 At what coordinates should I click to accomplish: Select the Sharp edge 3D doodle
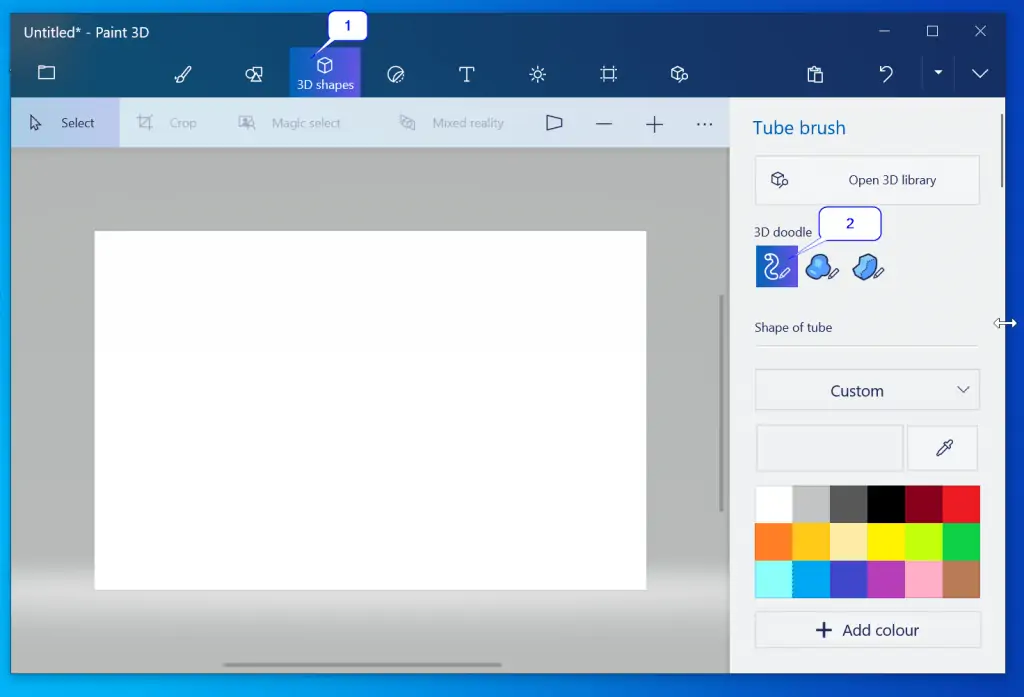click(868, 267)
